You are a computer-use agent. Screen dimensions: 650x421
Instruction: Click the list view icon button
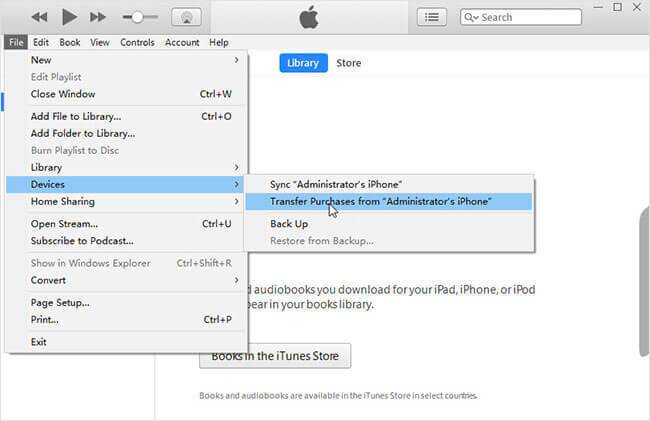[432, 17]
